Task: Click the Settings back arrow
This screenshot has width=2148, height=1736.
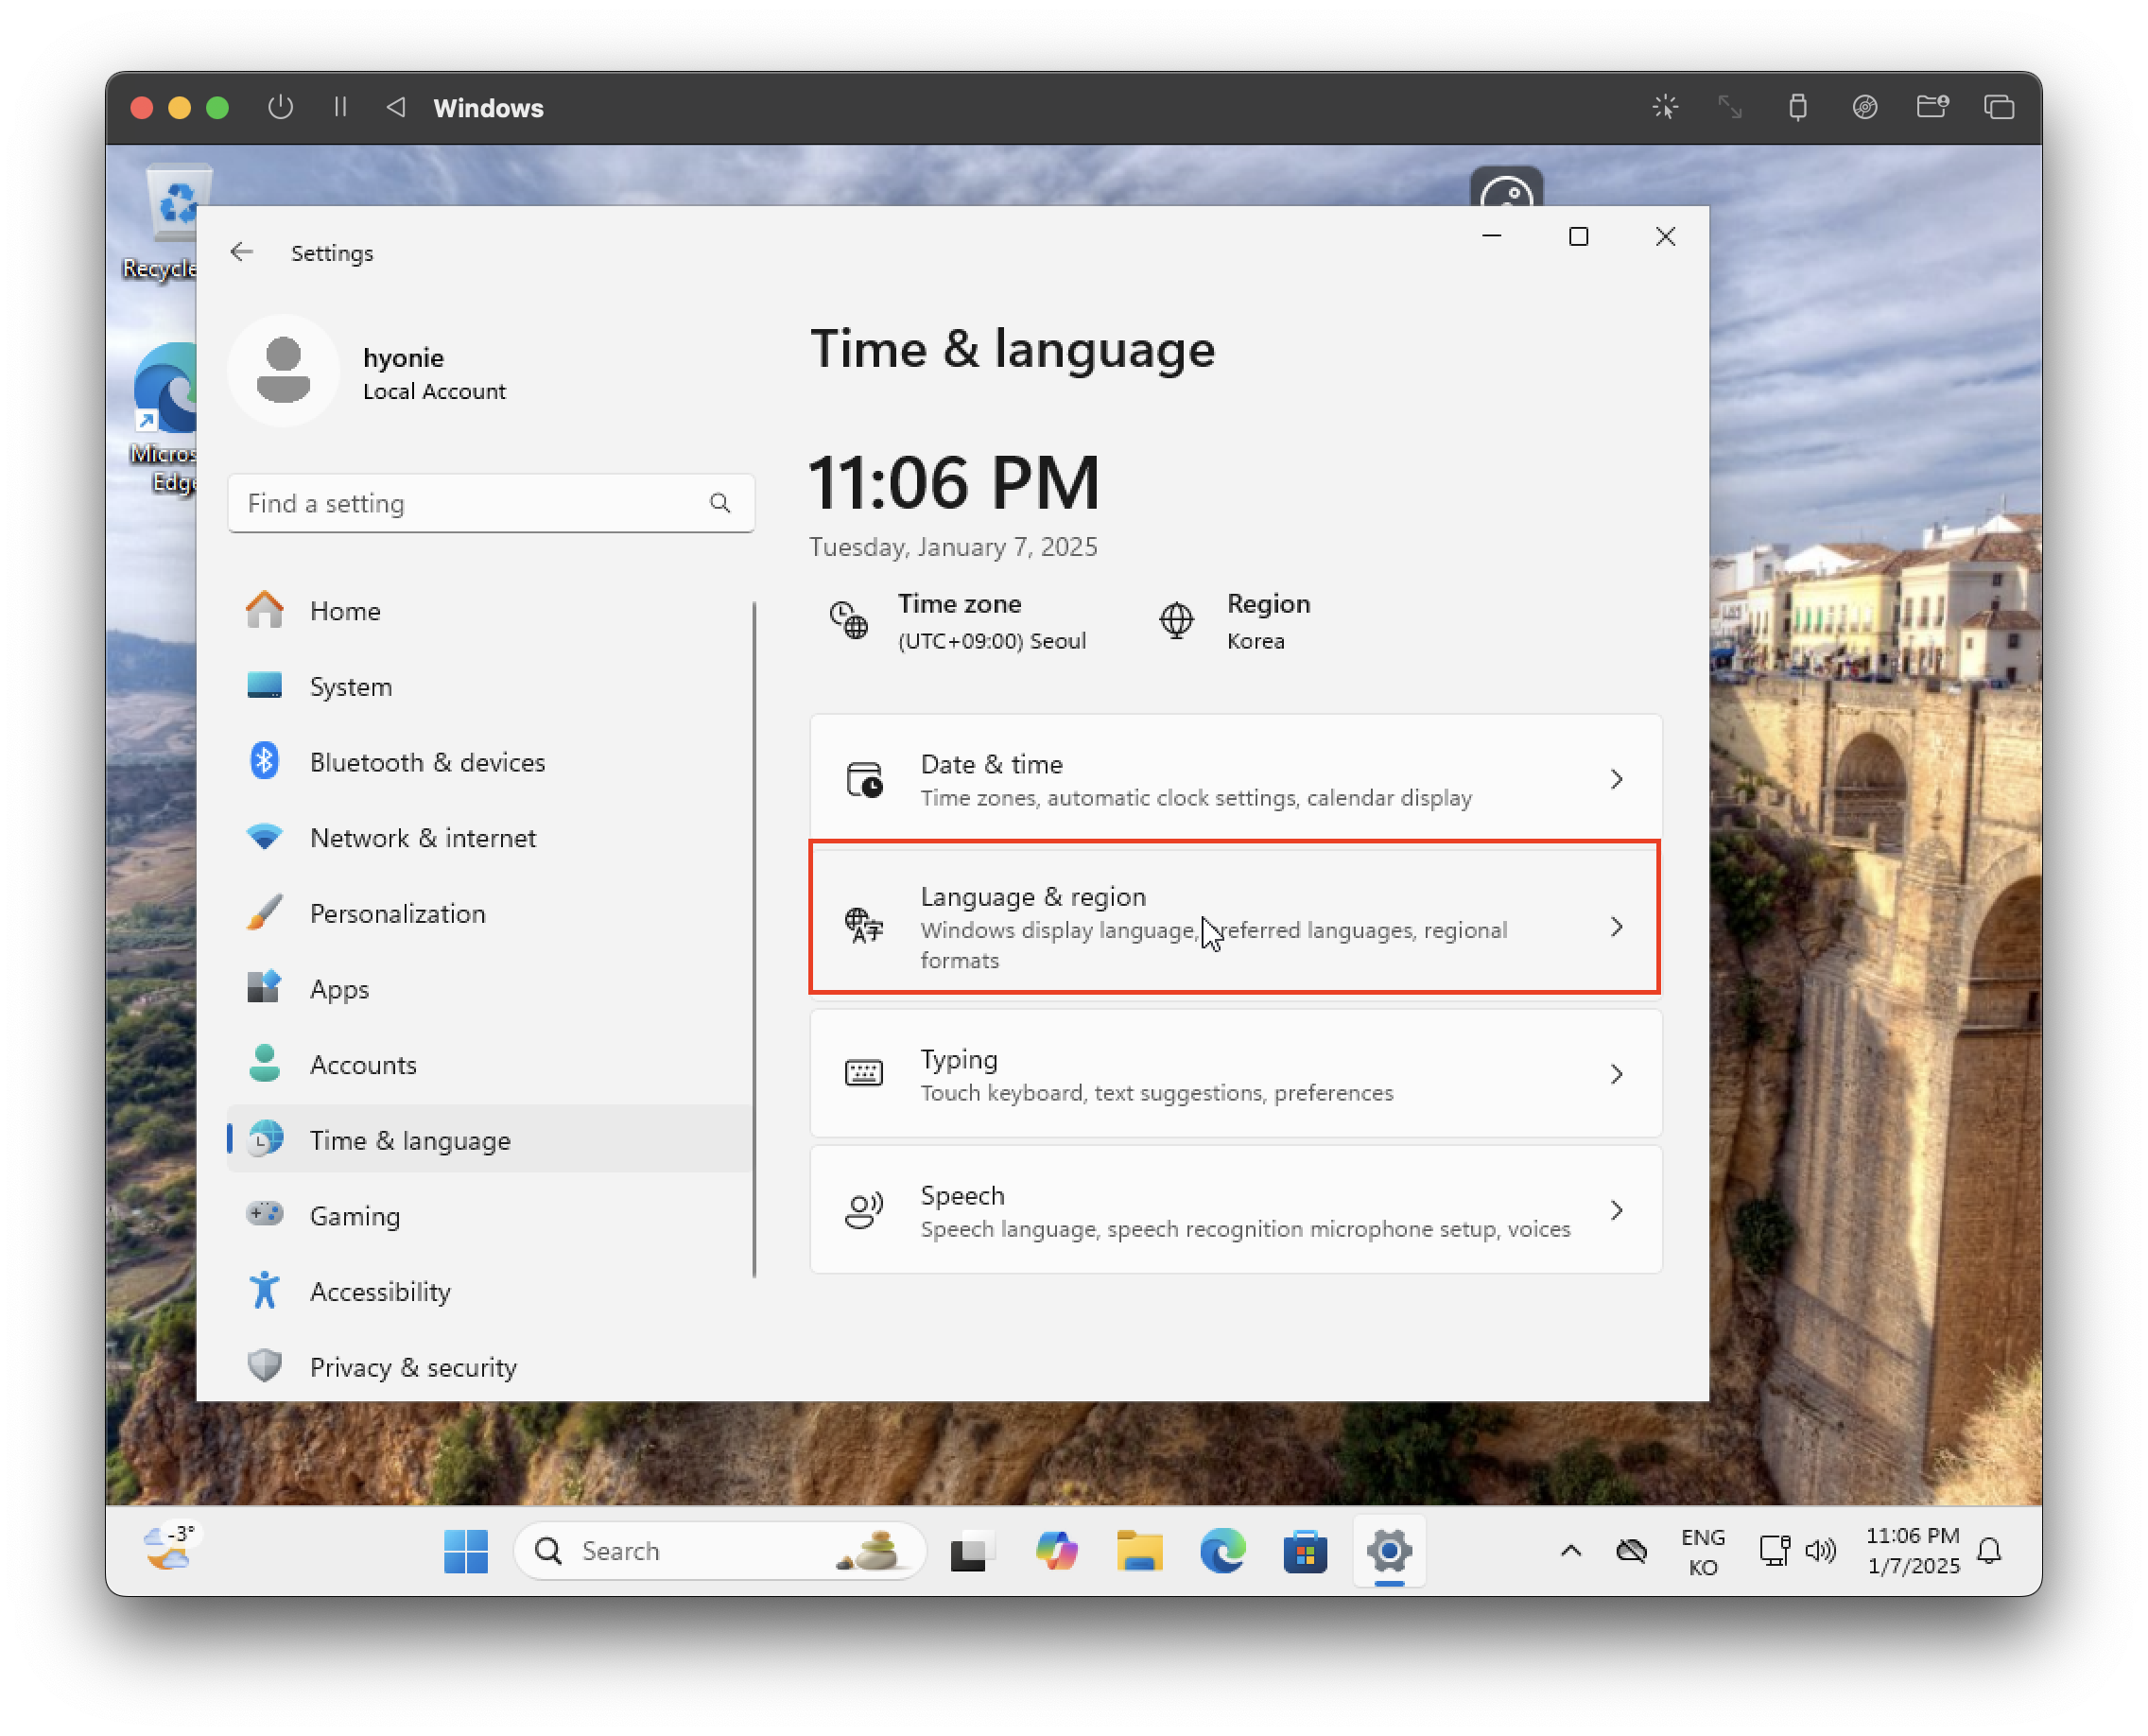Action: [x=241, y=252]
